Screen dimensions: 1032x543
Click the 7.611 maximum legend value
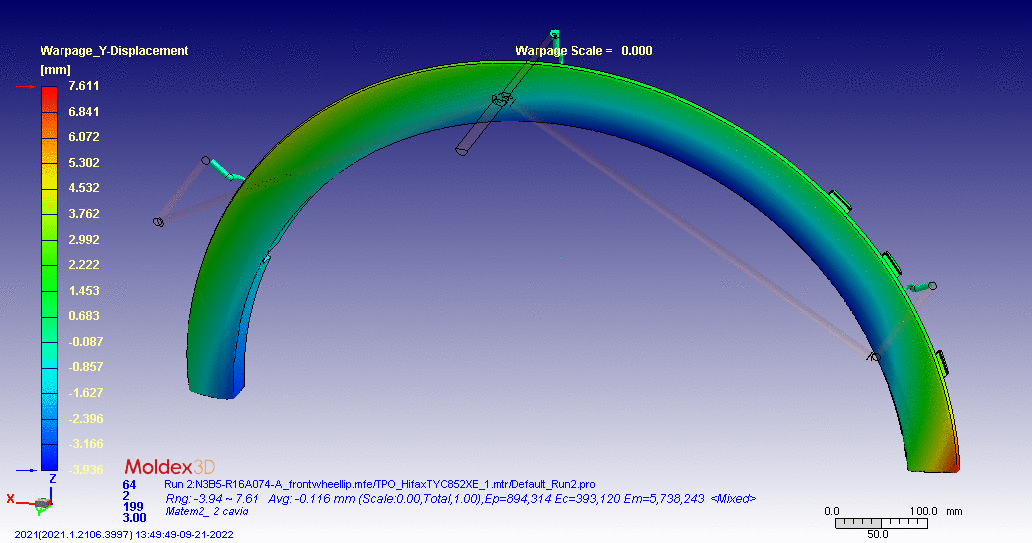tap(83, 86)
